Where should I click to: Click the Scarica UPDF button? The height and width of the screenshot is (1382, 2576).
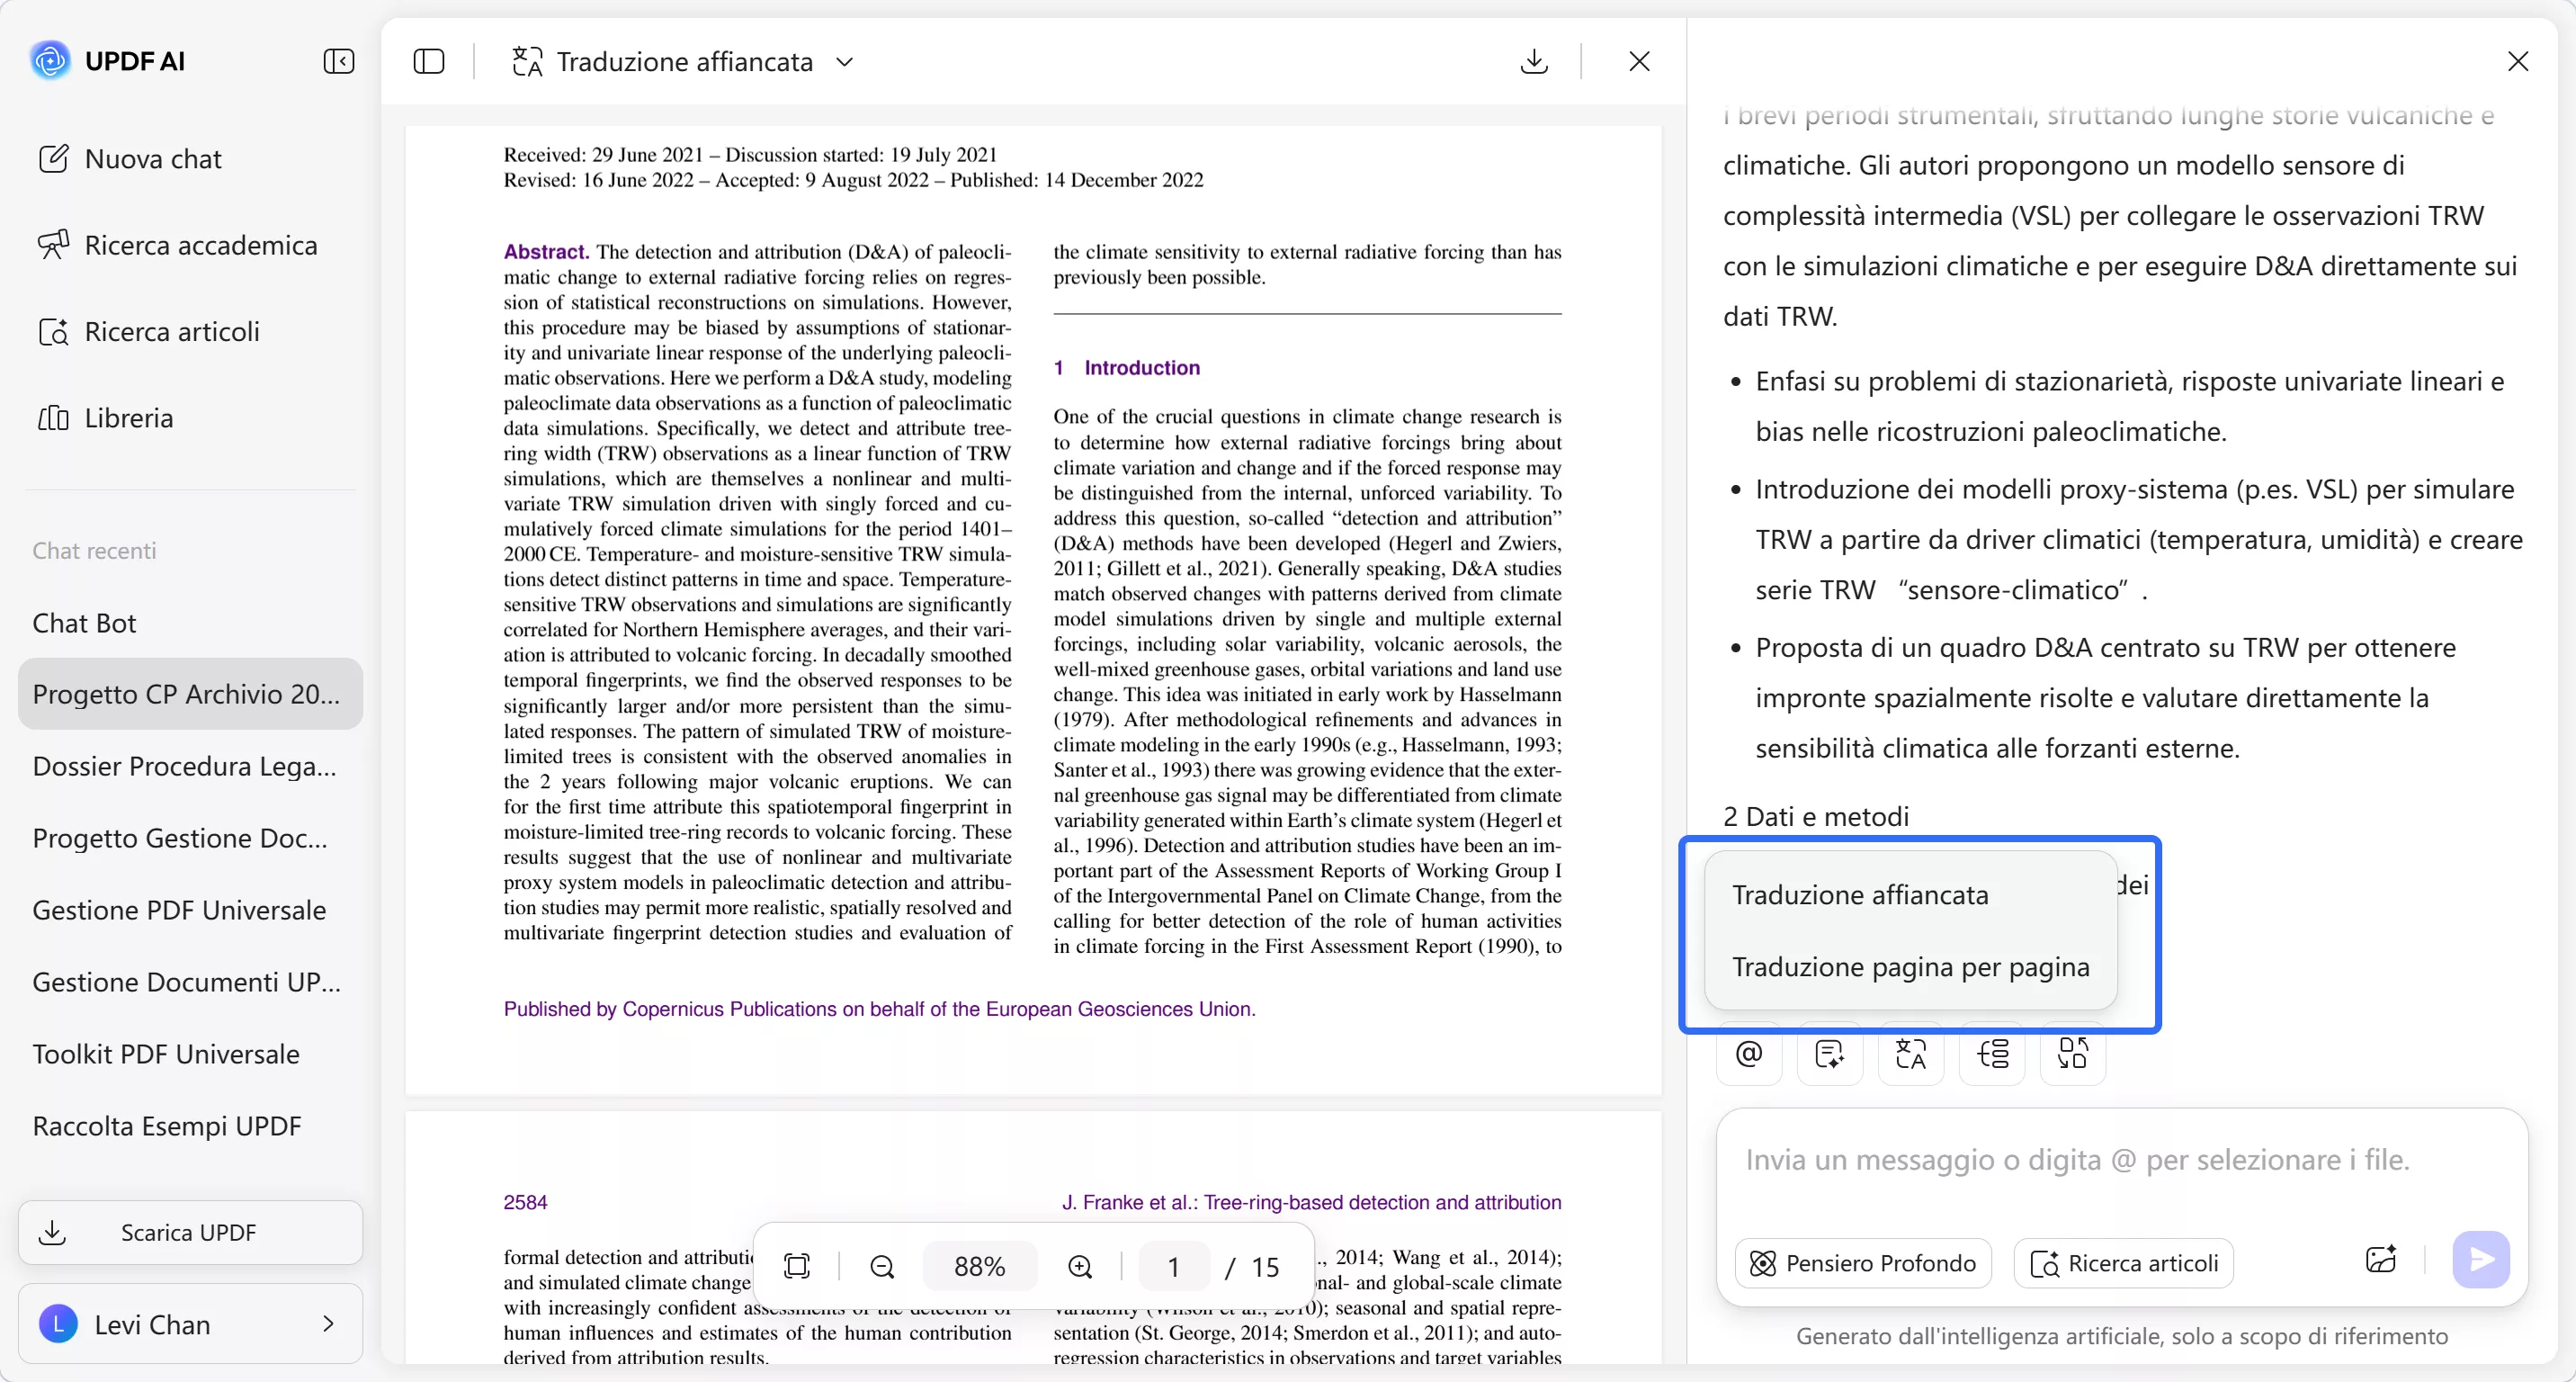190,1232
